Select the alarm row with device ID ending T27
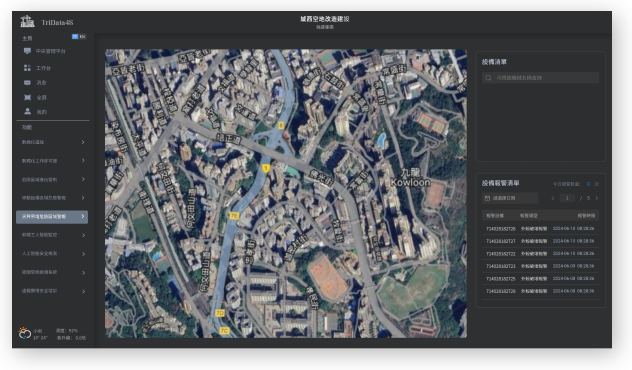This screenshot has height=370, width=632. [x=540, y=241]
